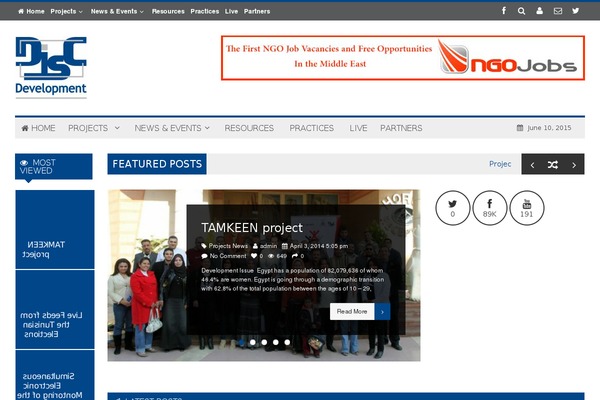Open Facebook icon in top bar
Viewport: 600px width, 400px height.
pyautogui.click(x=504, y=11)
